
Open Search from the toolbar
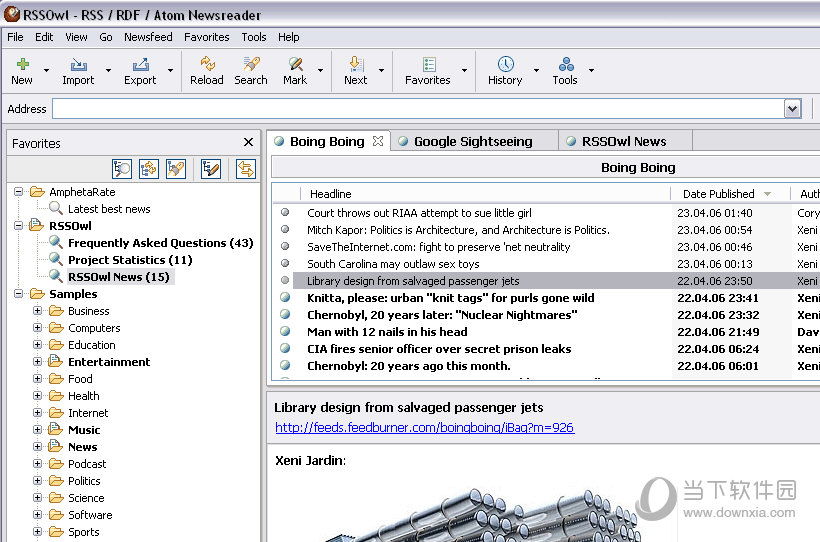(251, 64)
